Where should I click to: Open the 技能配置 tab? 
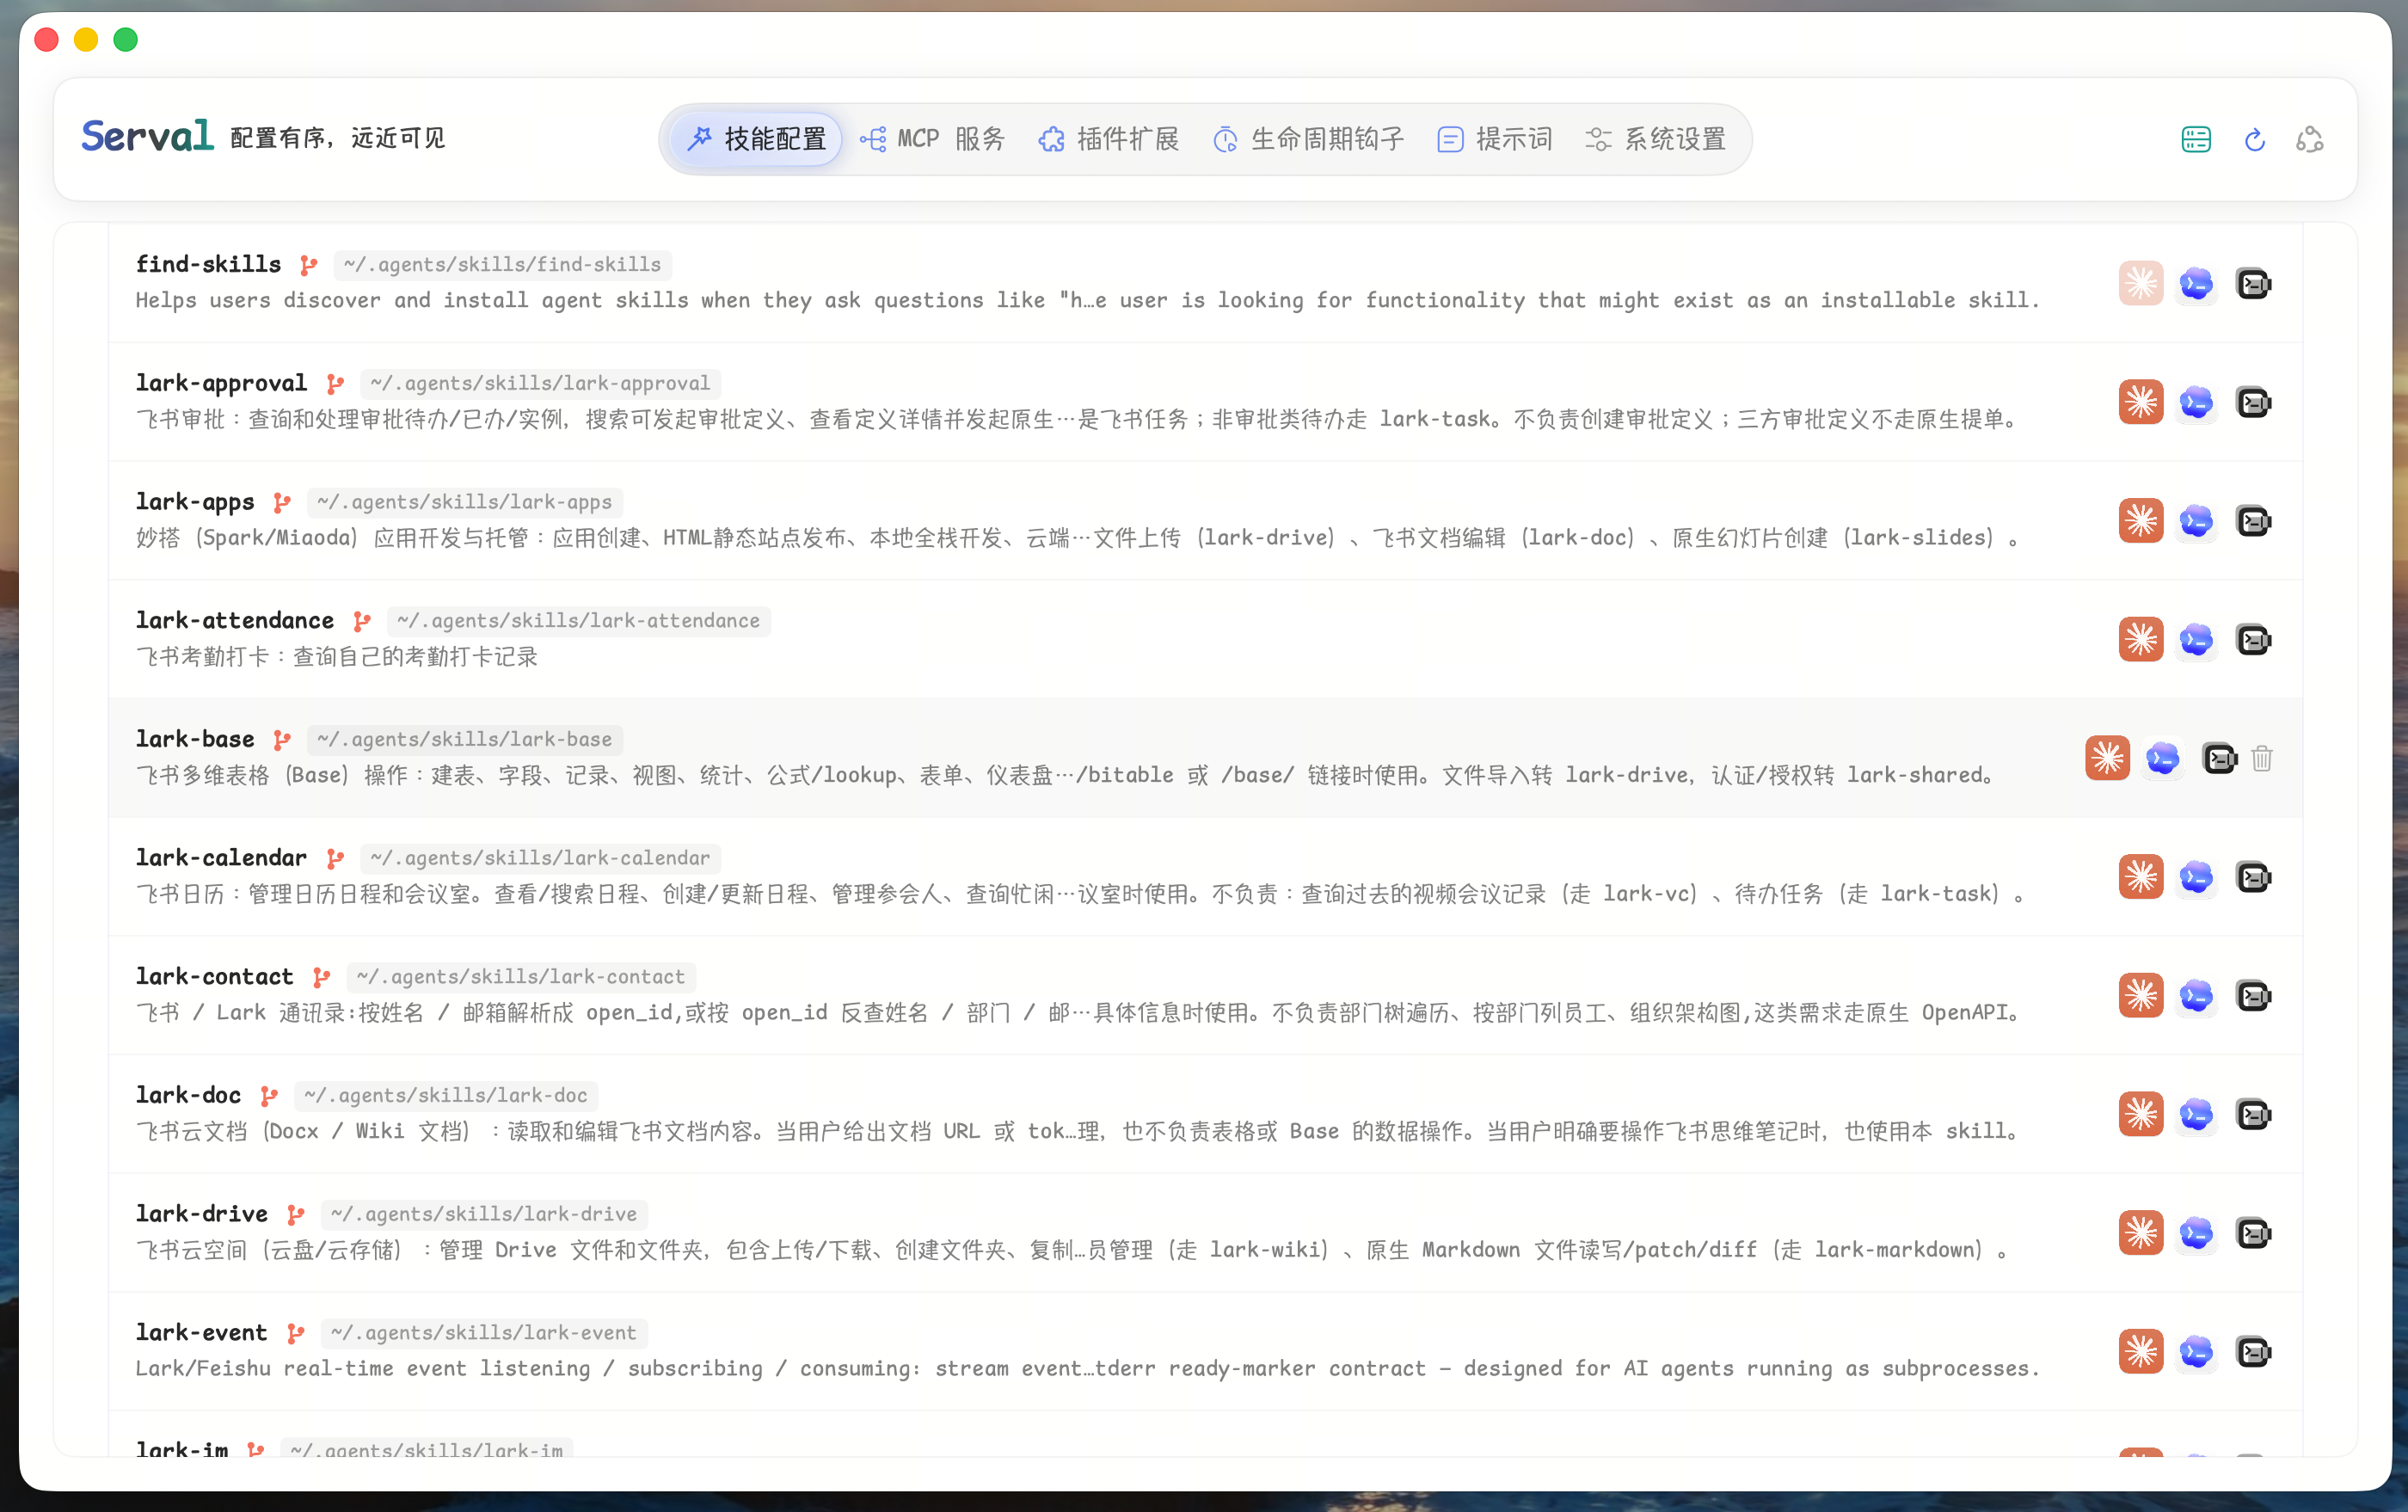[757, 139]
